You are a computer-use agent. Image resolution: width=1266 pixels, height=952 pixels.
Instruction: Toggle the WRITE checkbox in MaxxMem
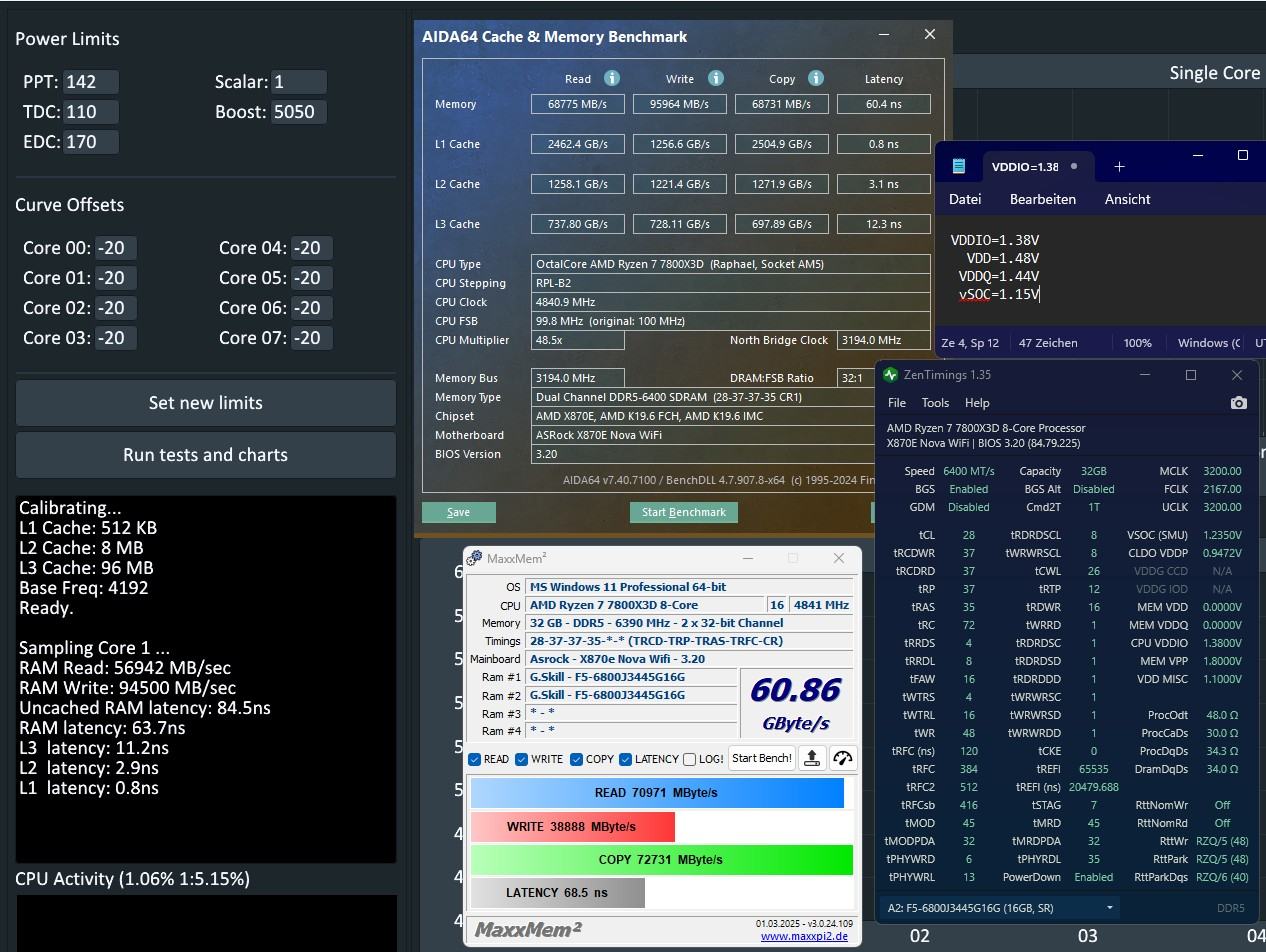(x=521, y=759)
